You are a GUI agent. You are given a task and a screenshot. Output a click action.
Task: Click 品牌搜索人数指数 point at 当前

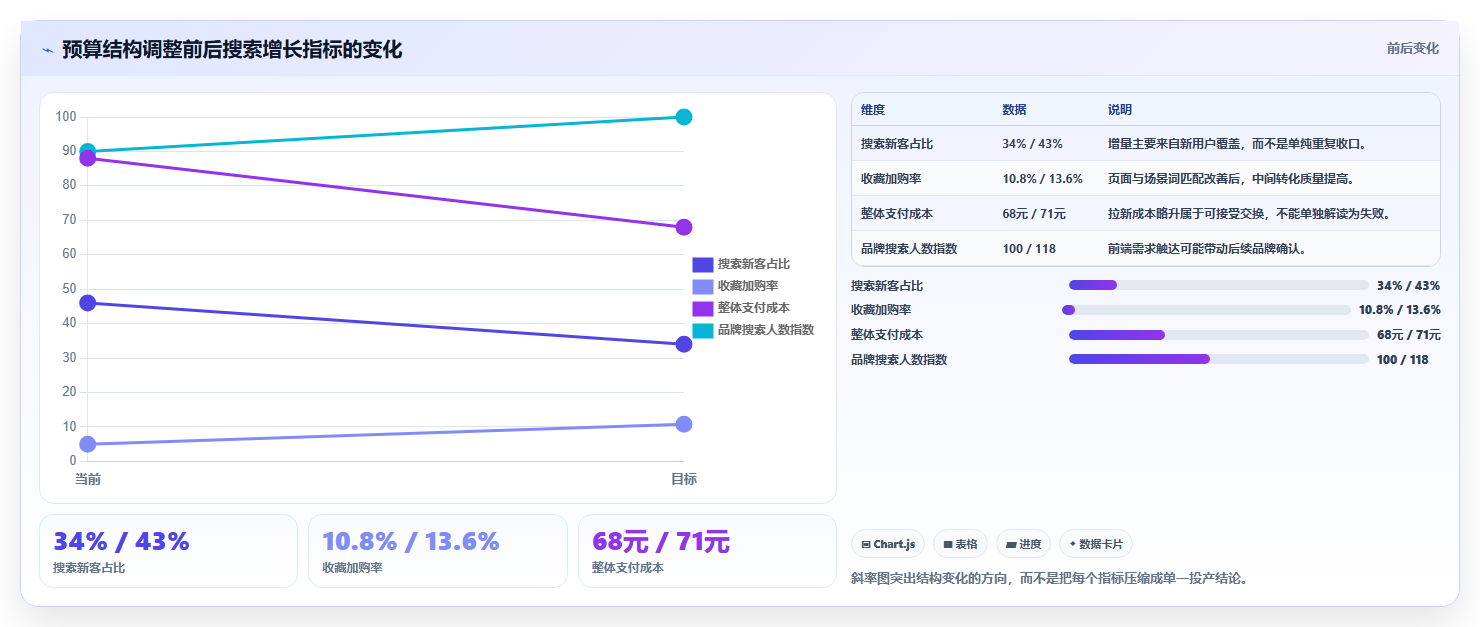click(88, 150)
